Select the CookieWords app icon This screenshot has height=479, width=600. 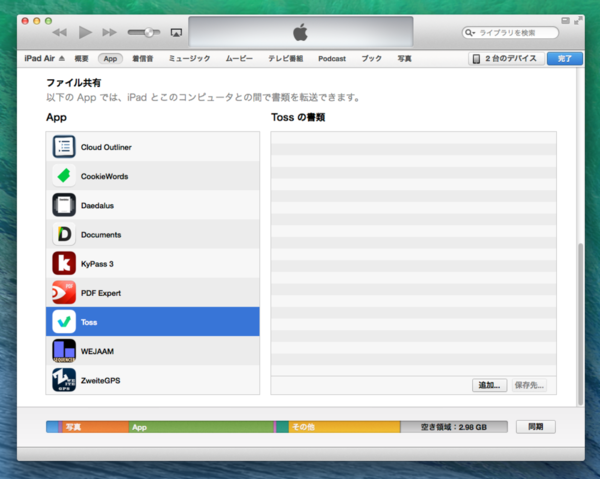point(64,176)
